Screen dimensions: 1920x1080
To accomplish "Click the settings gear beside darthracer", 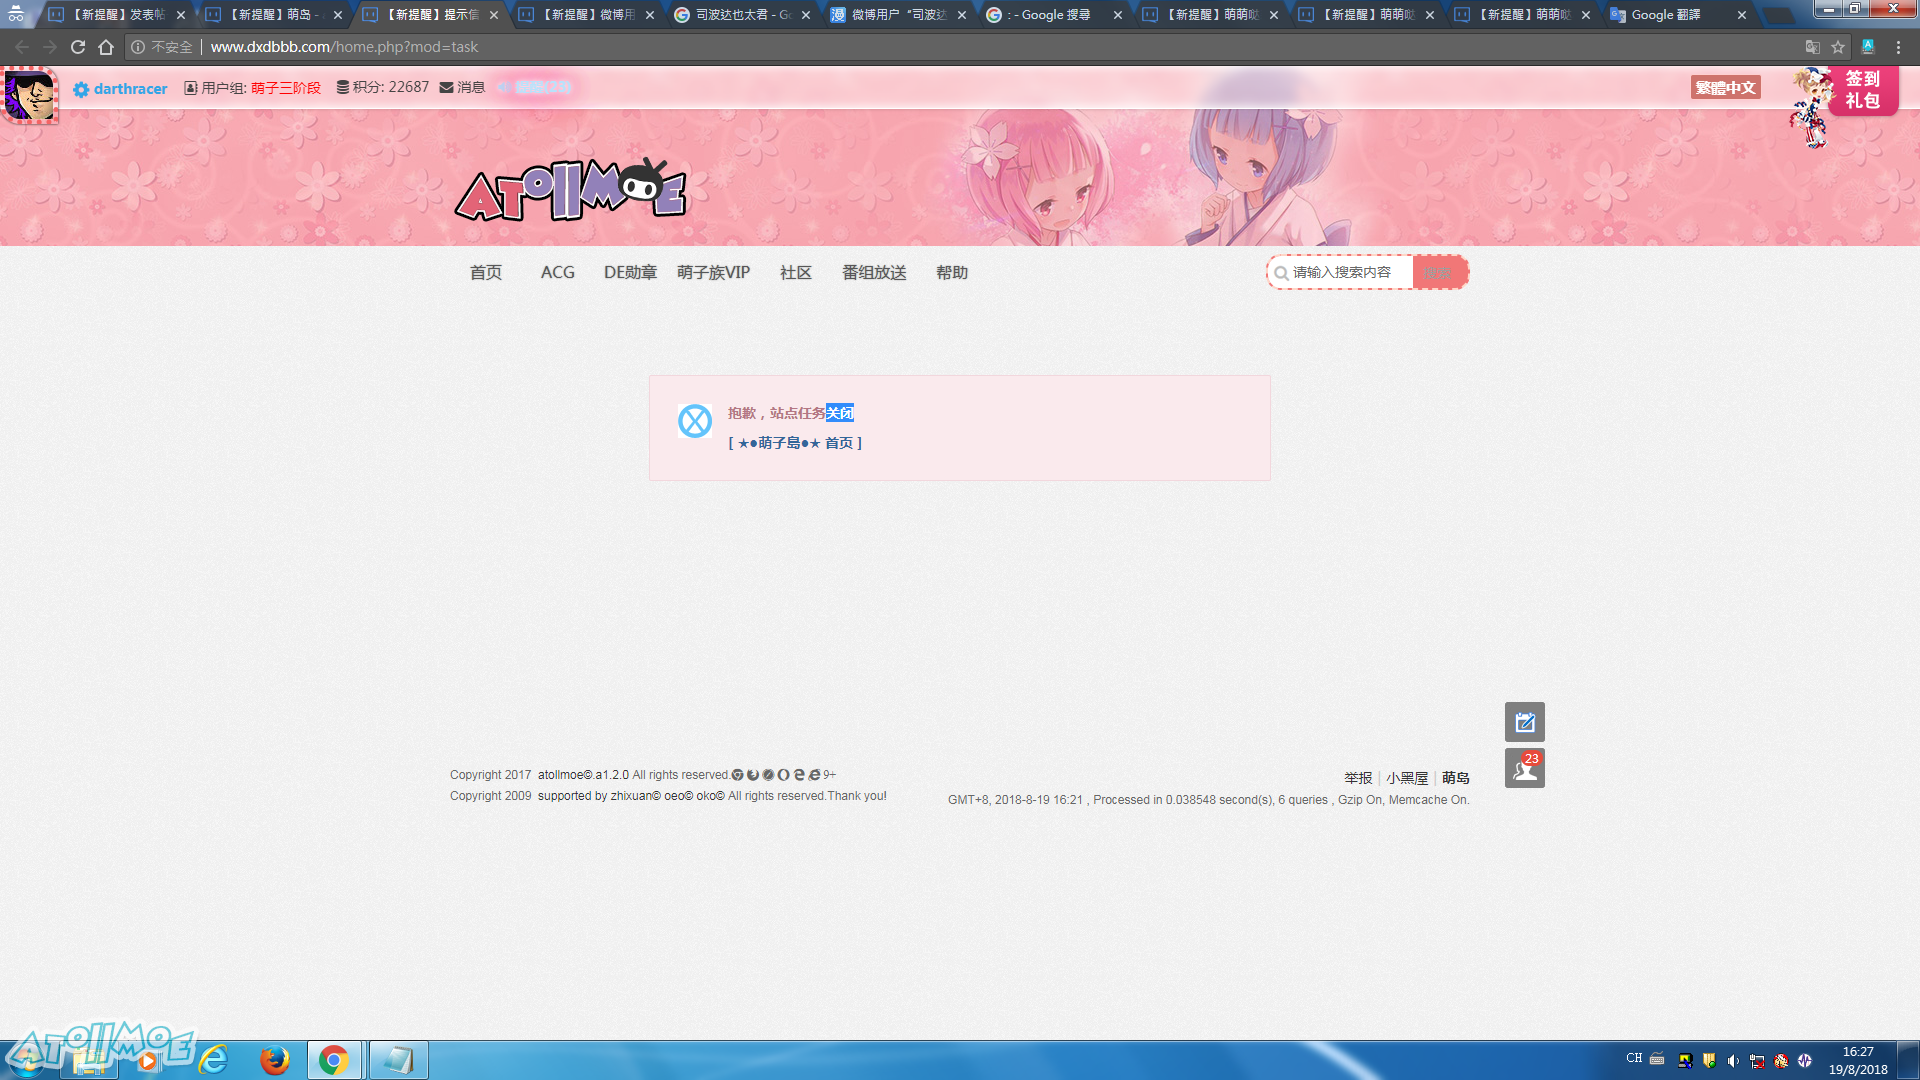I will [81, 89].
